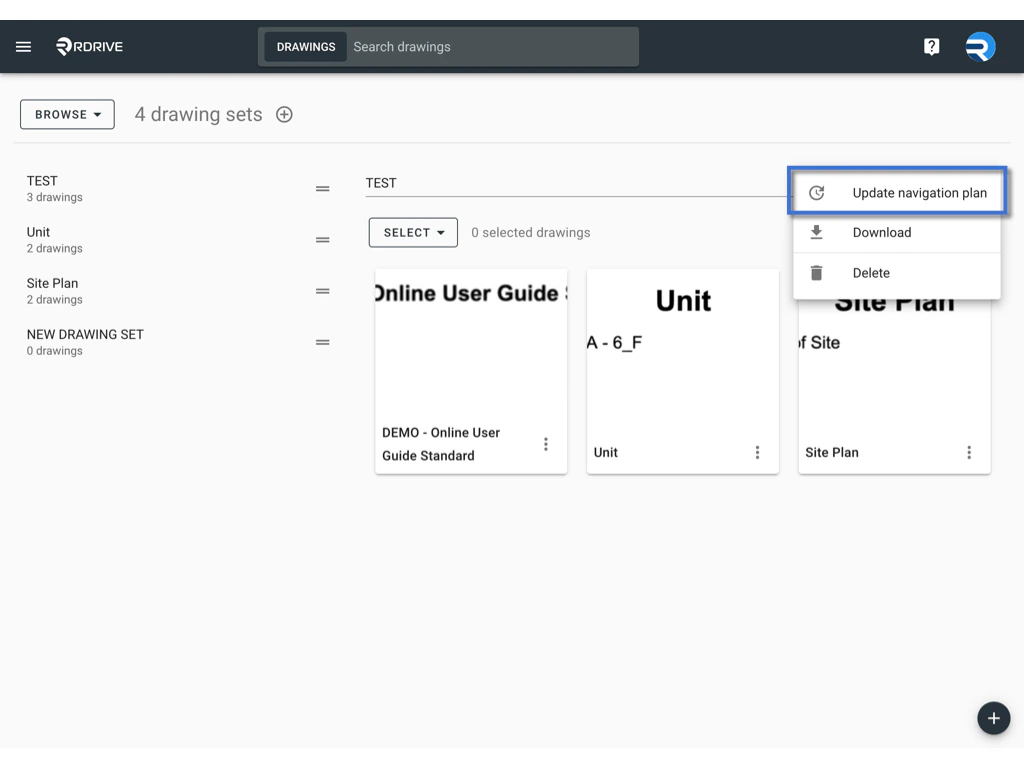Viewport: 1024px width, 768px height.
Task: Open the SELECT dropdown
Action: tap(412, 232)
